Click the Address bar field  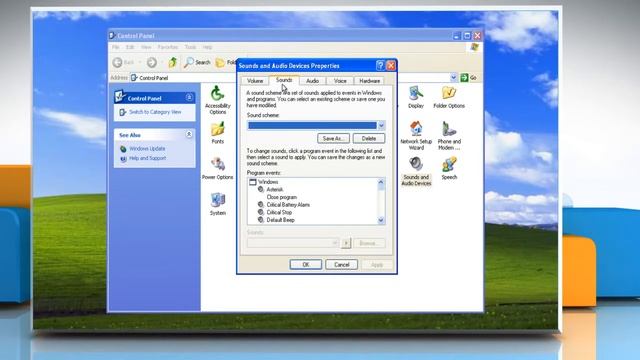pyautogui.click(x=290, y=78)
